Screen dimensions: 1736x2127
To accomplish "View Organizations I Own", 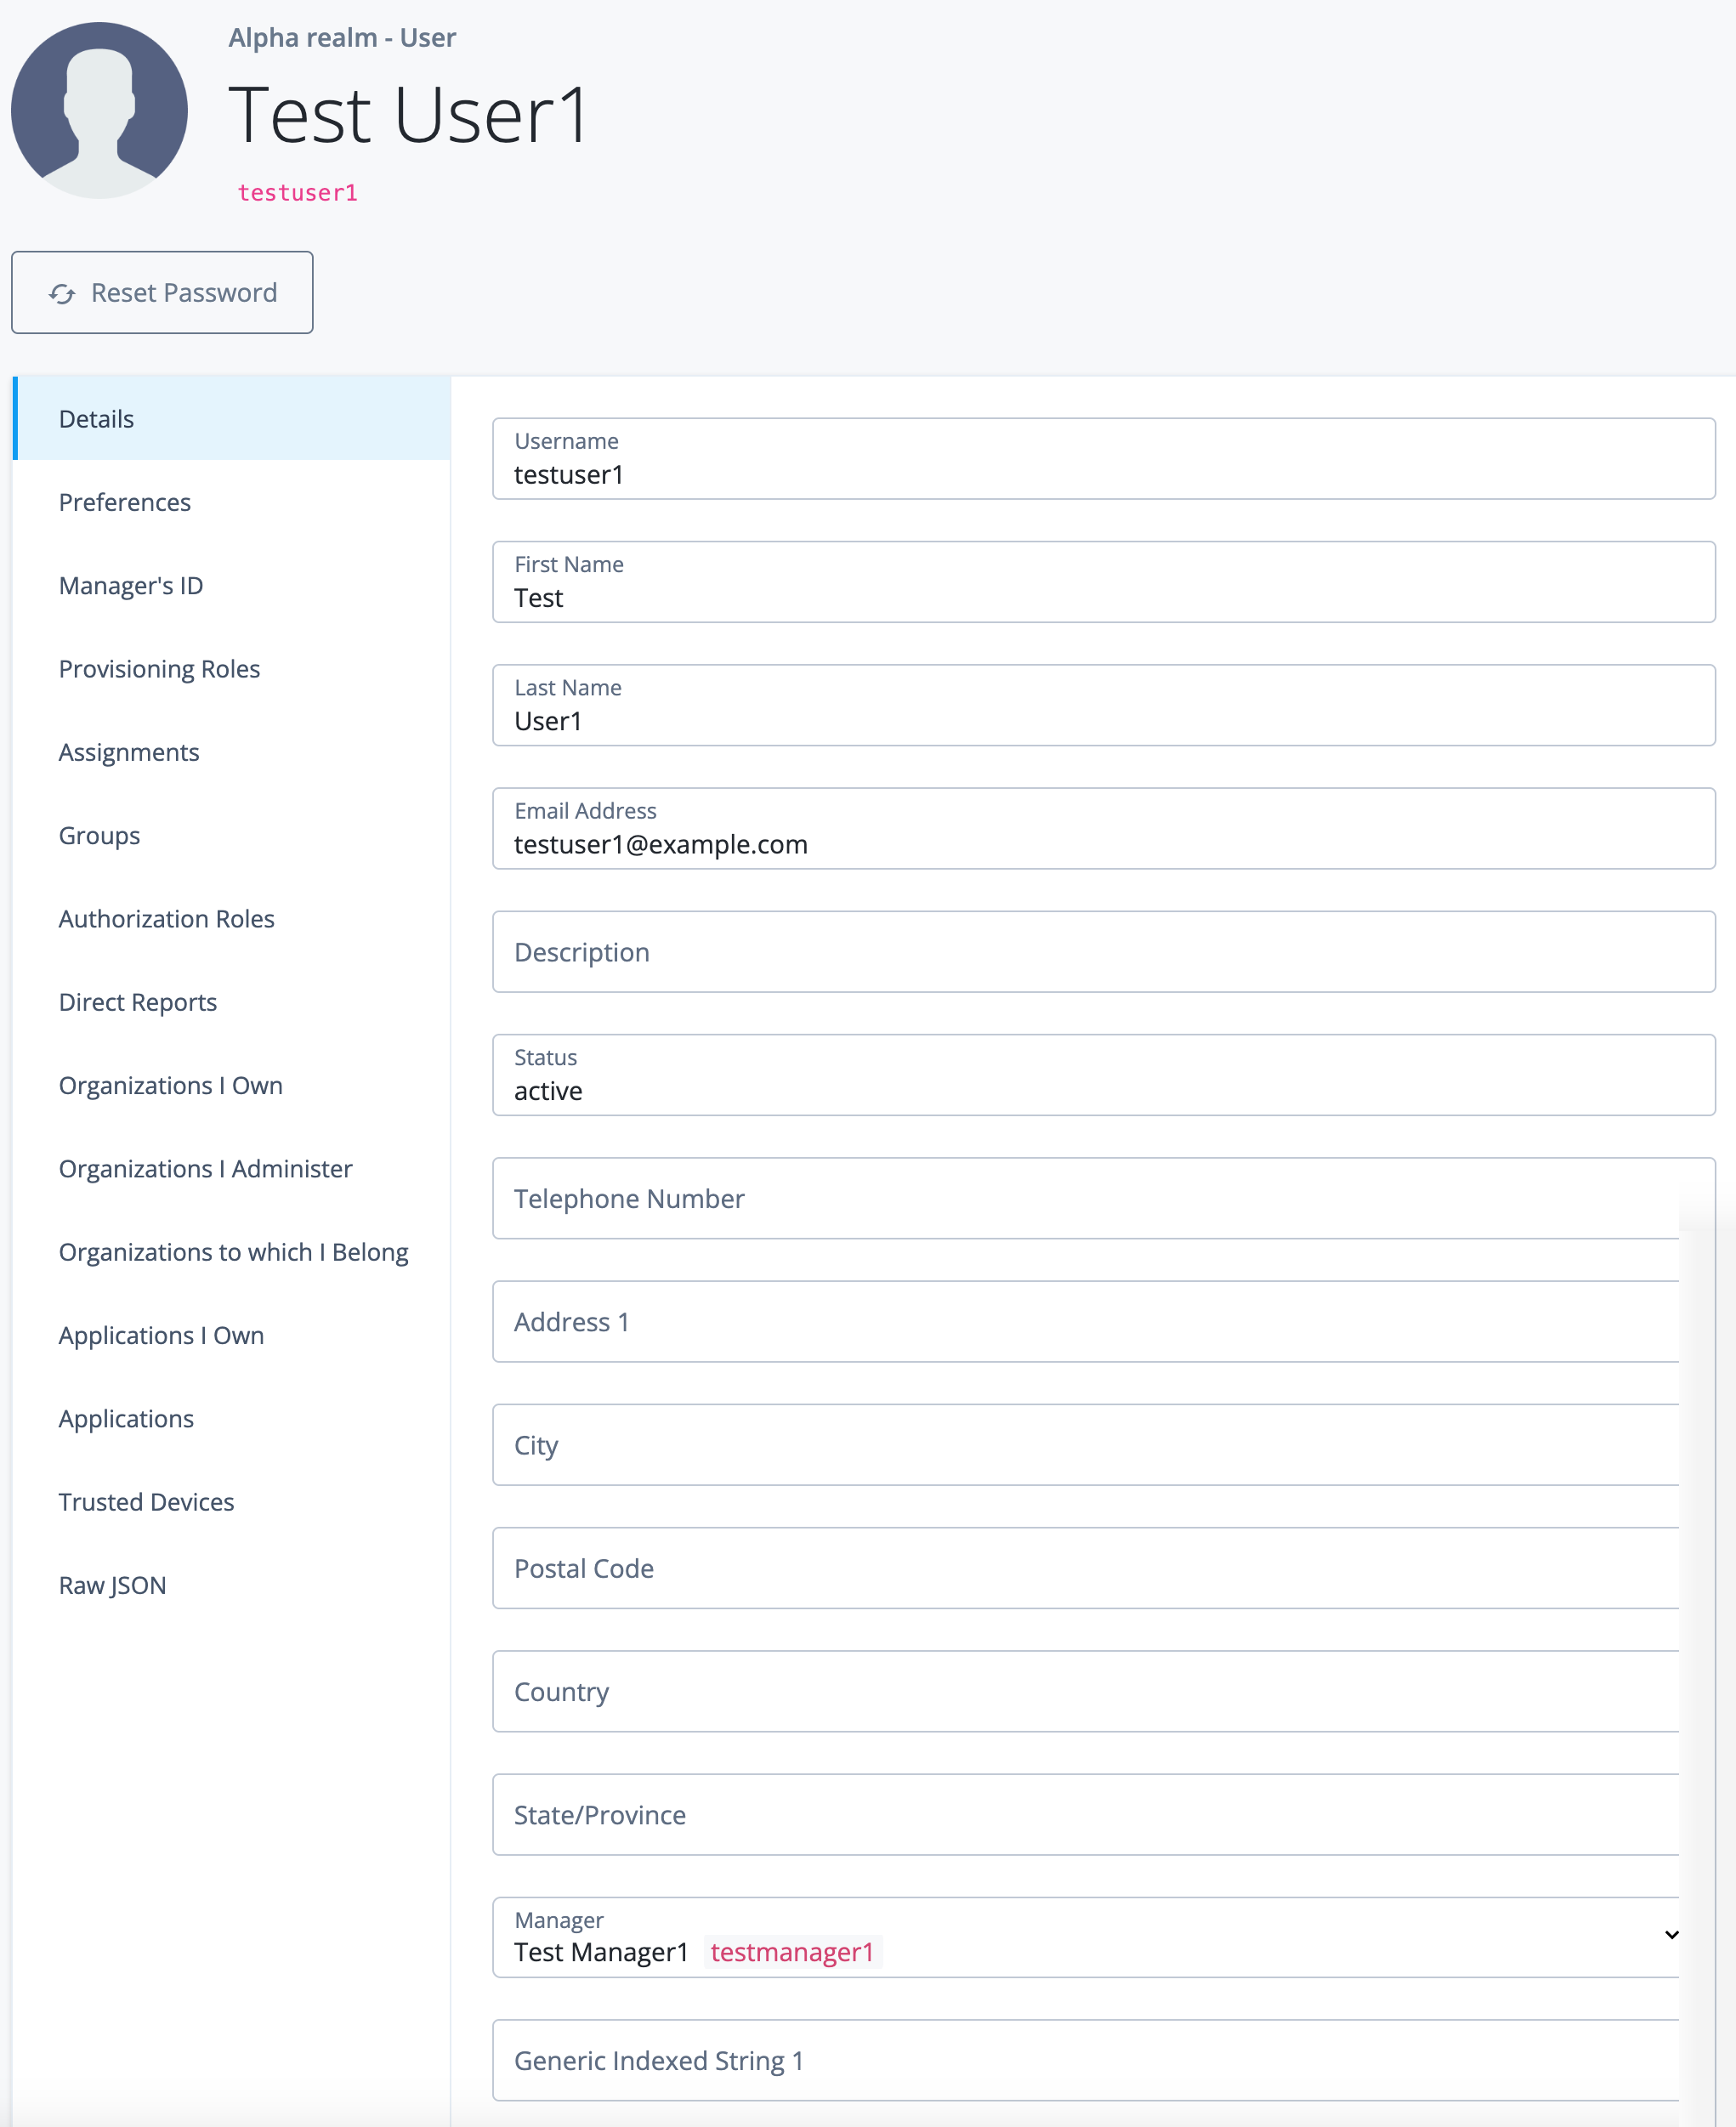I will [170, 1085].
